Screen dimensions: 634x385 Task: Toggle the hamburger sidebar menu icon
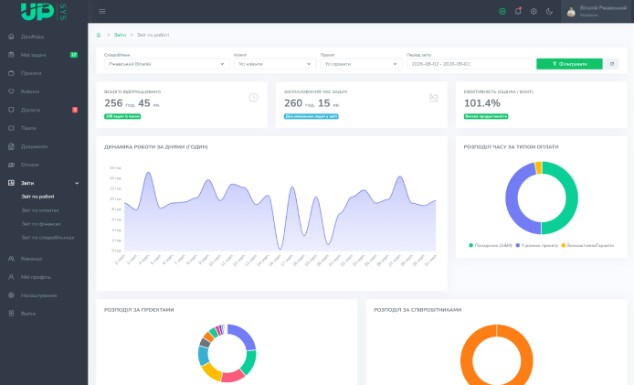(x=102, y=11)
